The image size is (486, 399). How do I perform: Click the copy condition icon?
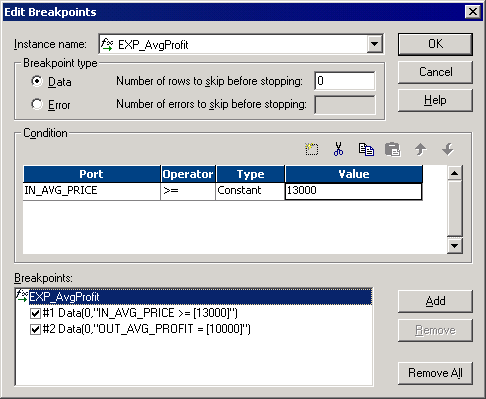(366, 149)
